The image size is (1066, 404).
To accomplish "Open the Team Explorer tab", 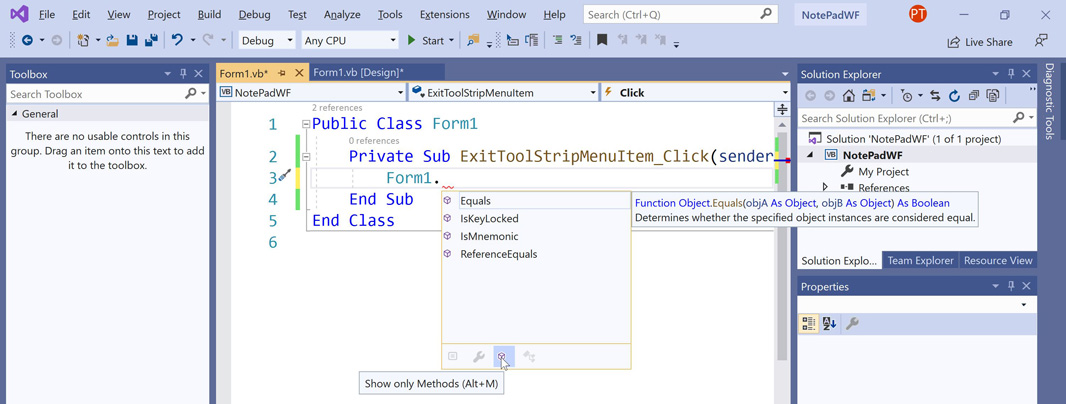I will (920, 261).
